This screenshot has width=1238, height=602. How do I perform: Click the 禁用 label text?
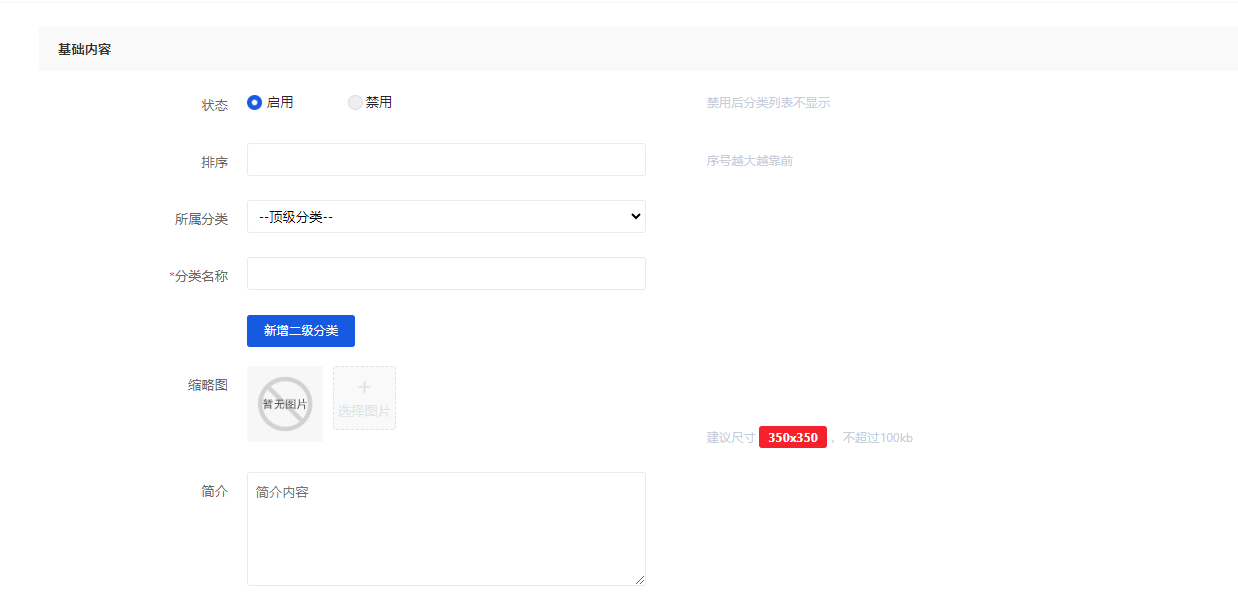point(379,102)
